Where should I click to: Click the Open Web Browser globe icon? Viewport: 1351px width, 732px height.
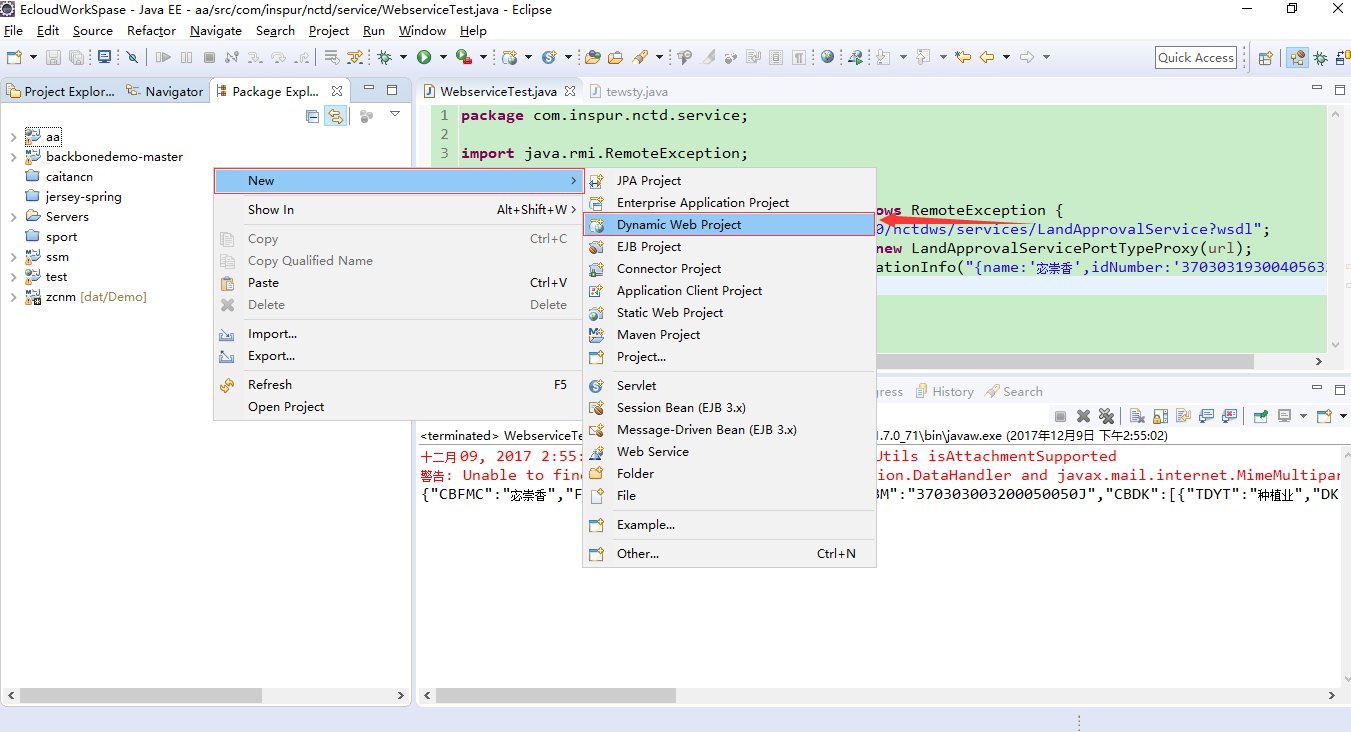(x=827, y=57)
